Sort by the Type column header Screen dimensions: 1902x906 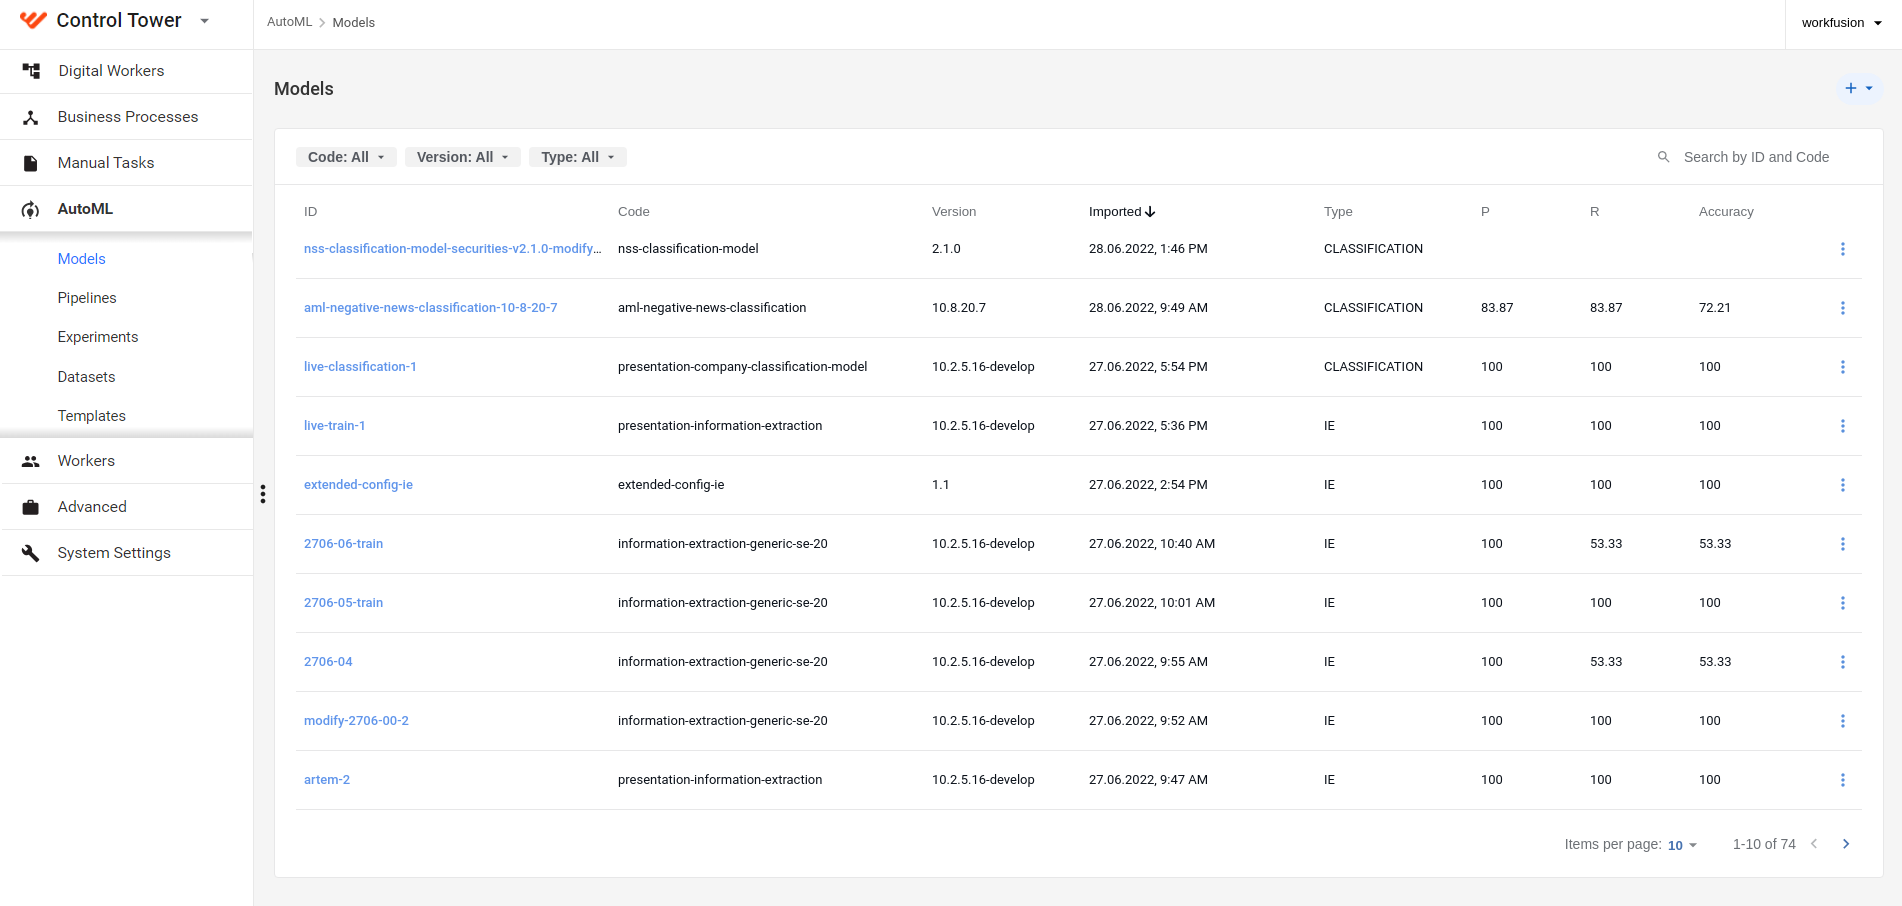point(1338,212)
